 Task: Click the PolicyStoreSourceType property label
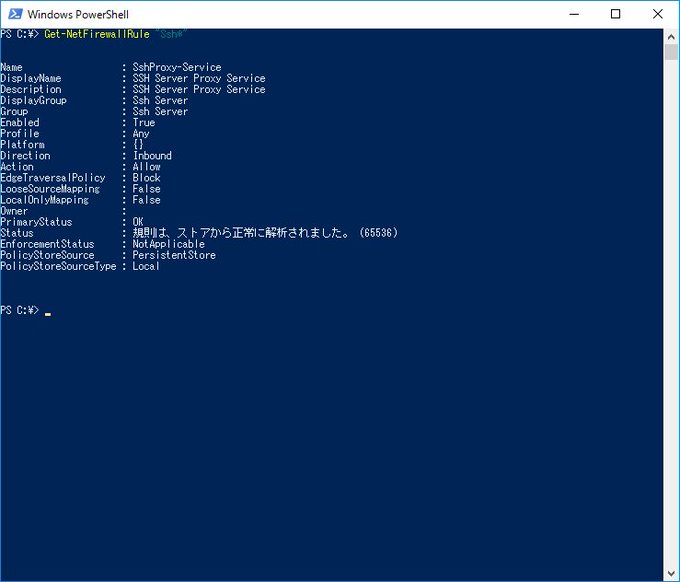tap(58, 266)
